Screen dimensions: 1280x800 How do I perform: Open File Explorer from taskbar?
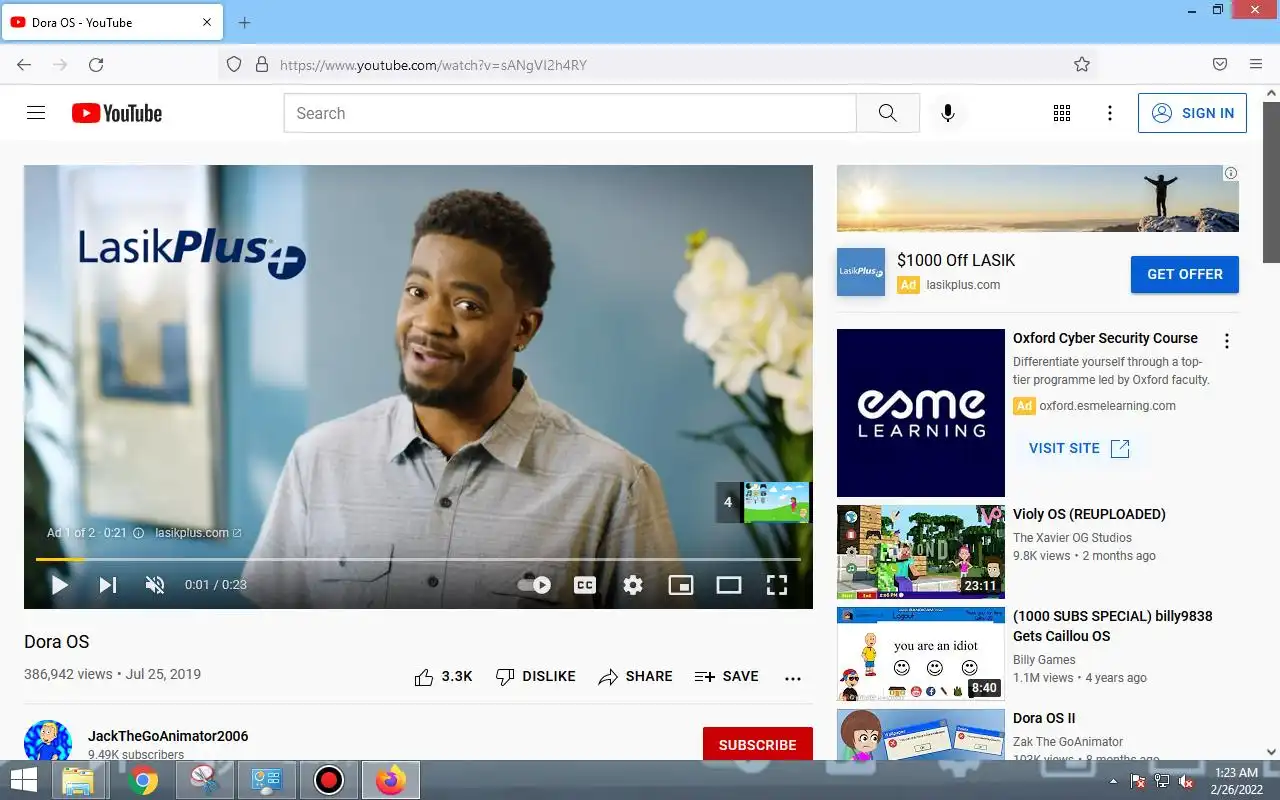[78, 780]
